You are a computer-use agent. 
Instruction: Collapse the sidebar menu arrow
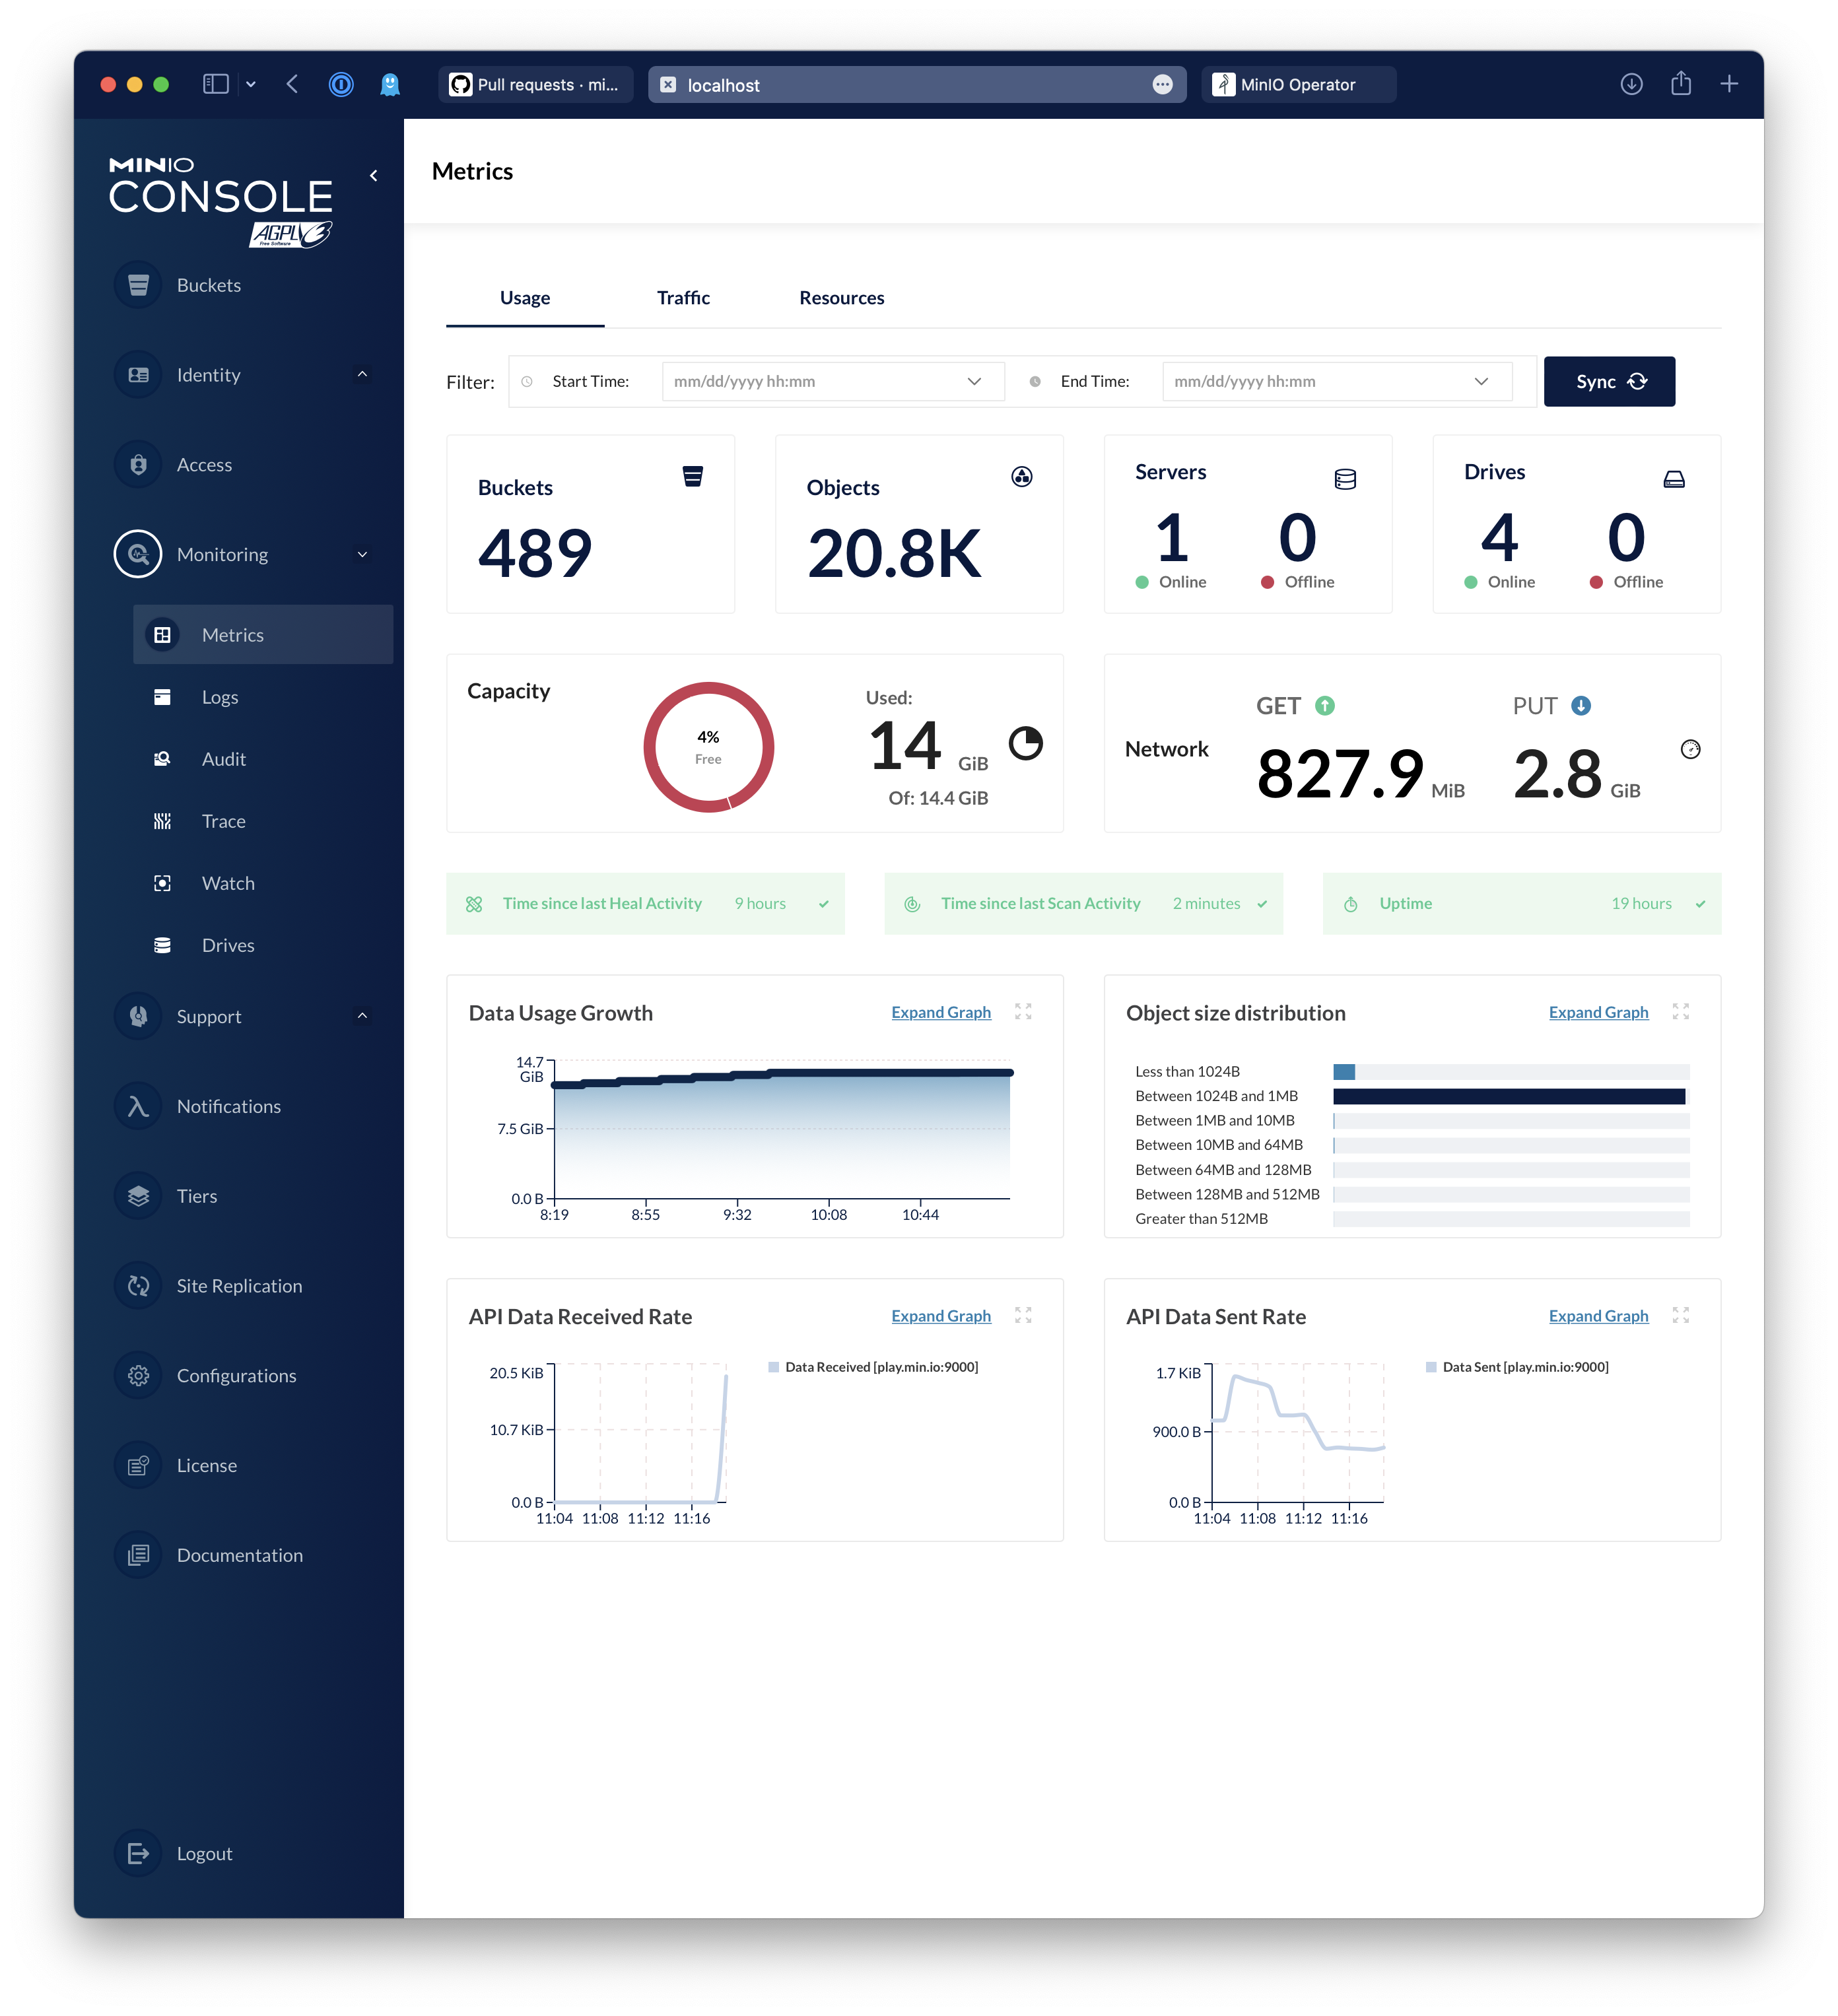(374, 176)
